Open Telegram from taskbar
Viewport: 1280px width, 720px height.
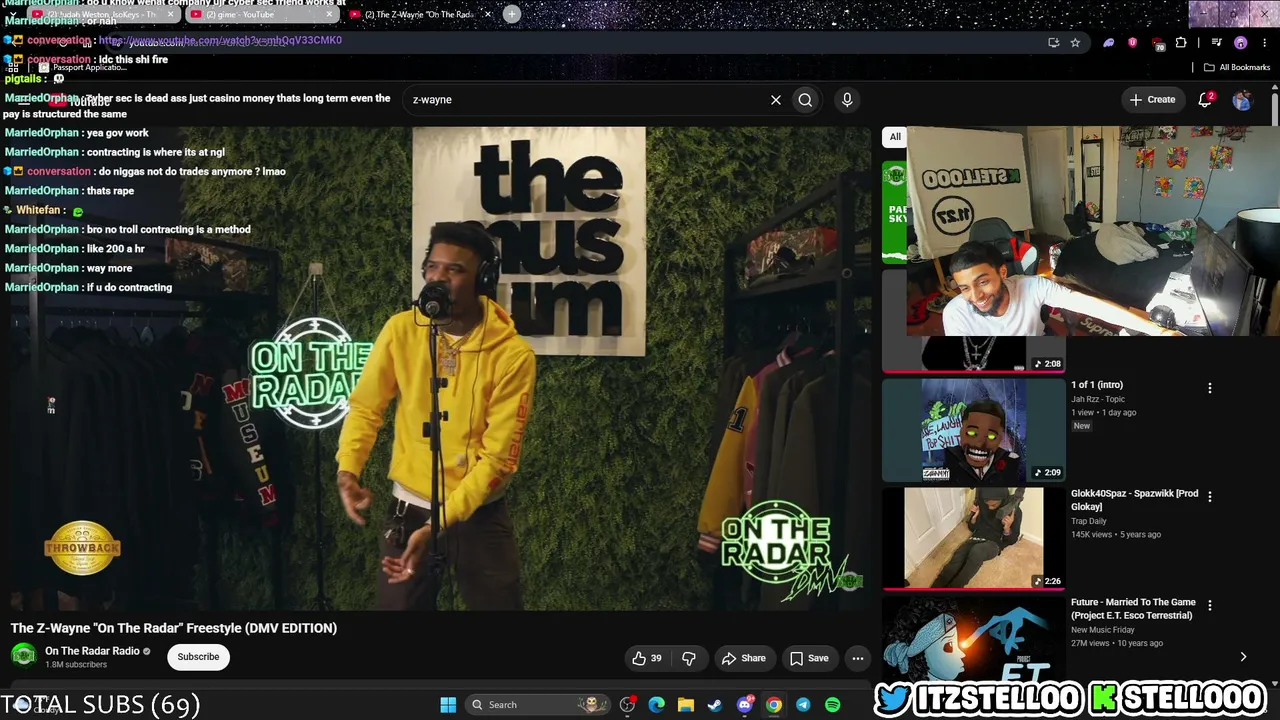pyautogui.click(x=803, y=705)
